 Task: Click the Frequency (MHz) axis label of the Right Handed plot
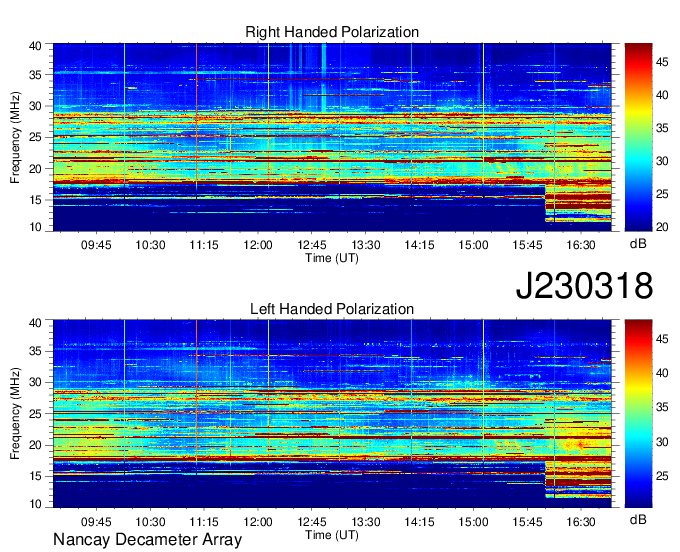pyautogui.click(x=15, y=137)
